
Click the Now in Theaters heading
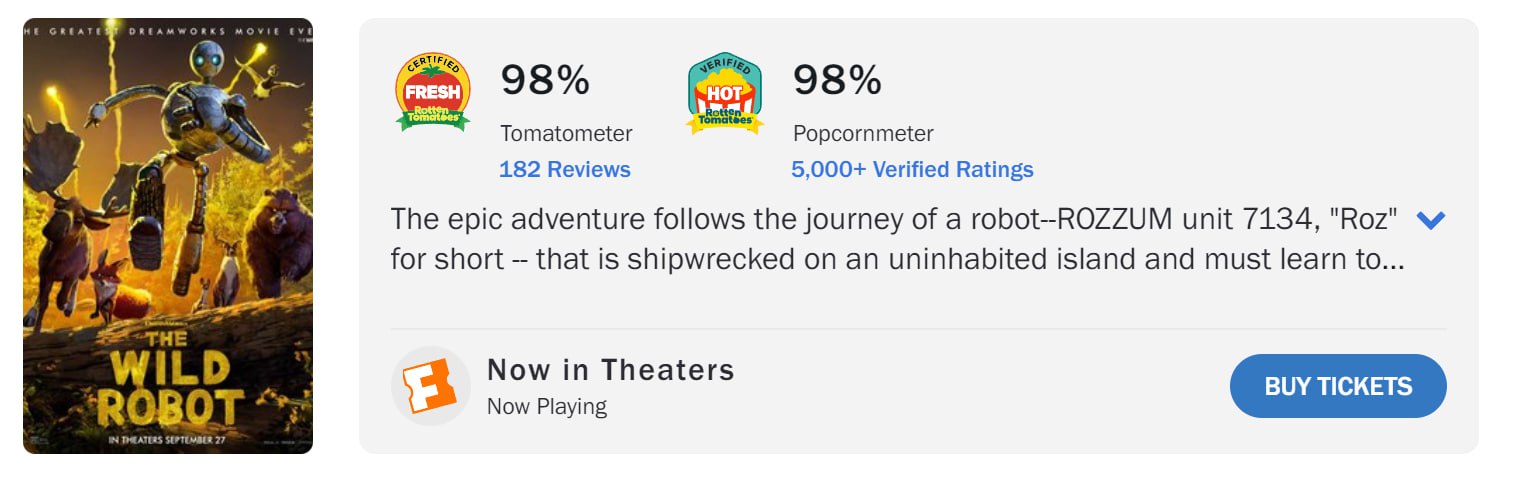(610, 370)
